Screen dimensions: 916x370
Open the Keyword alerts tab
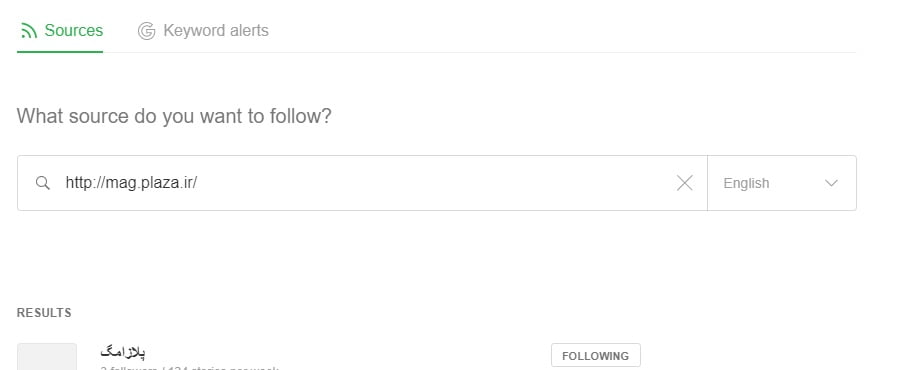point(203,30)
